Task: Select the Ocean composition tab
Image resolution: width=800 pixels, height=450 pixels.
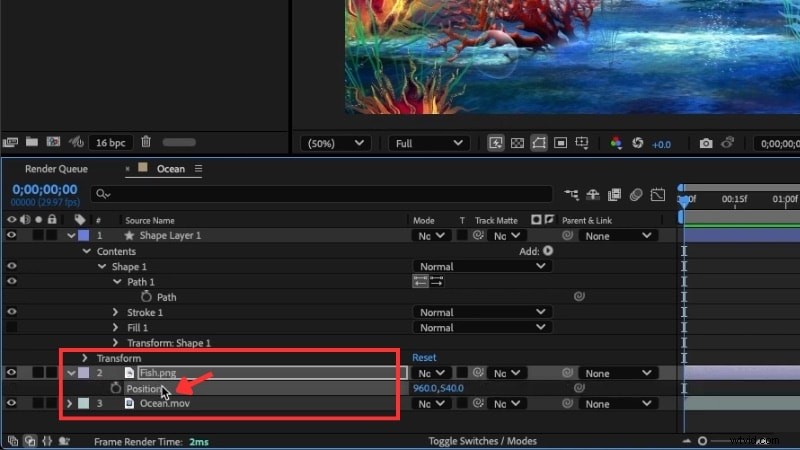Action: (x=171, y=169)
